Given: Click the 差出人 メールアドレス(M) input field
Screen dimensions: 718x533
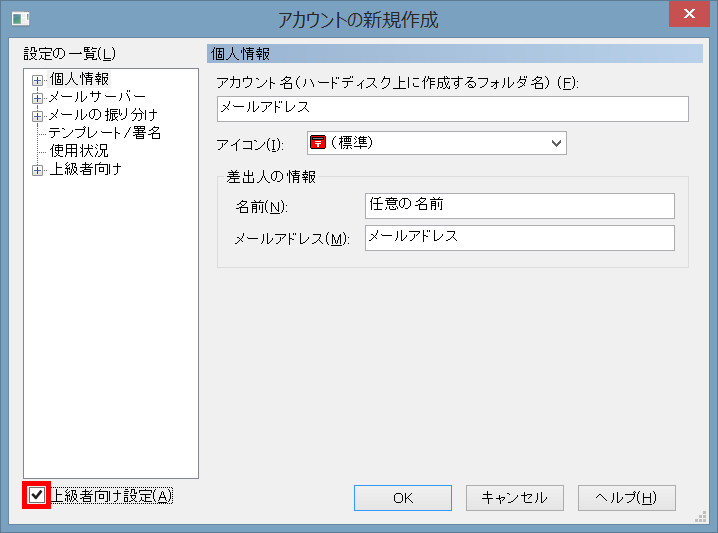Looking at the screenshot, I should pyautogui.click(x=519, y=238).
